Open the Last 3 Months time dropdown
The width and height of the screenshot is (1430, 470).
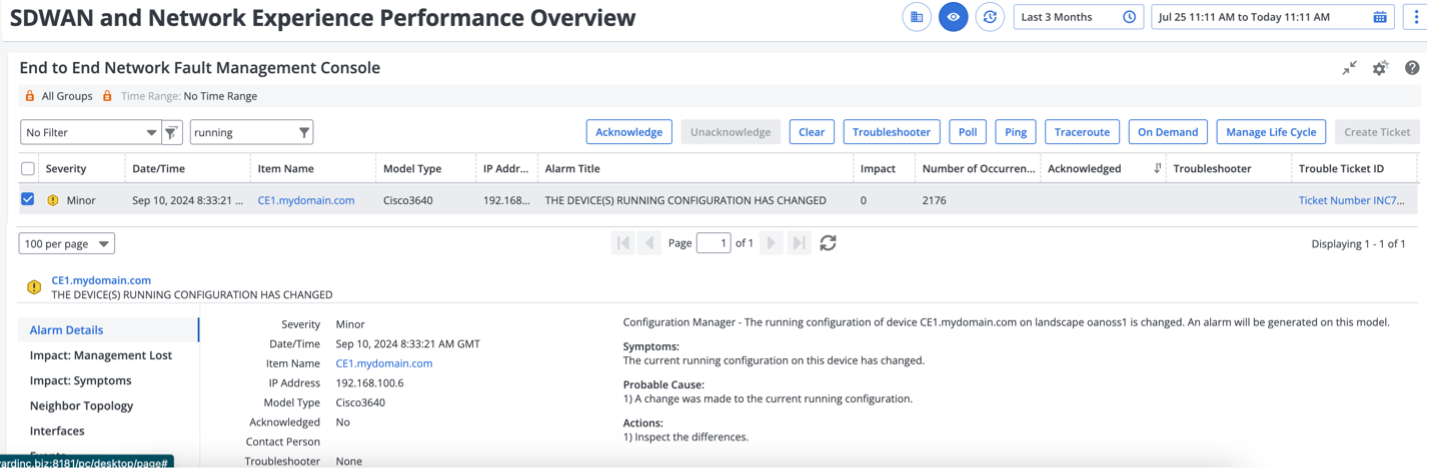(1078, 17)
